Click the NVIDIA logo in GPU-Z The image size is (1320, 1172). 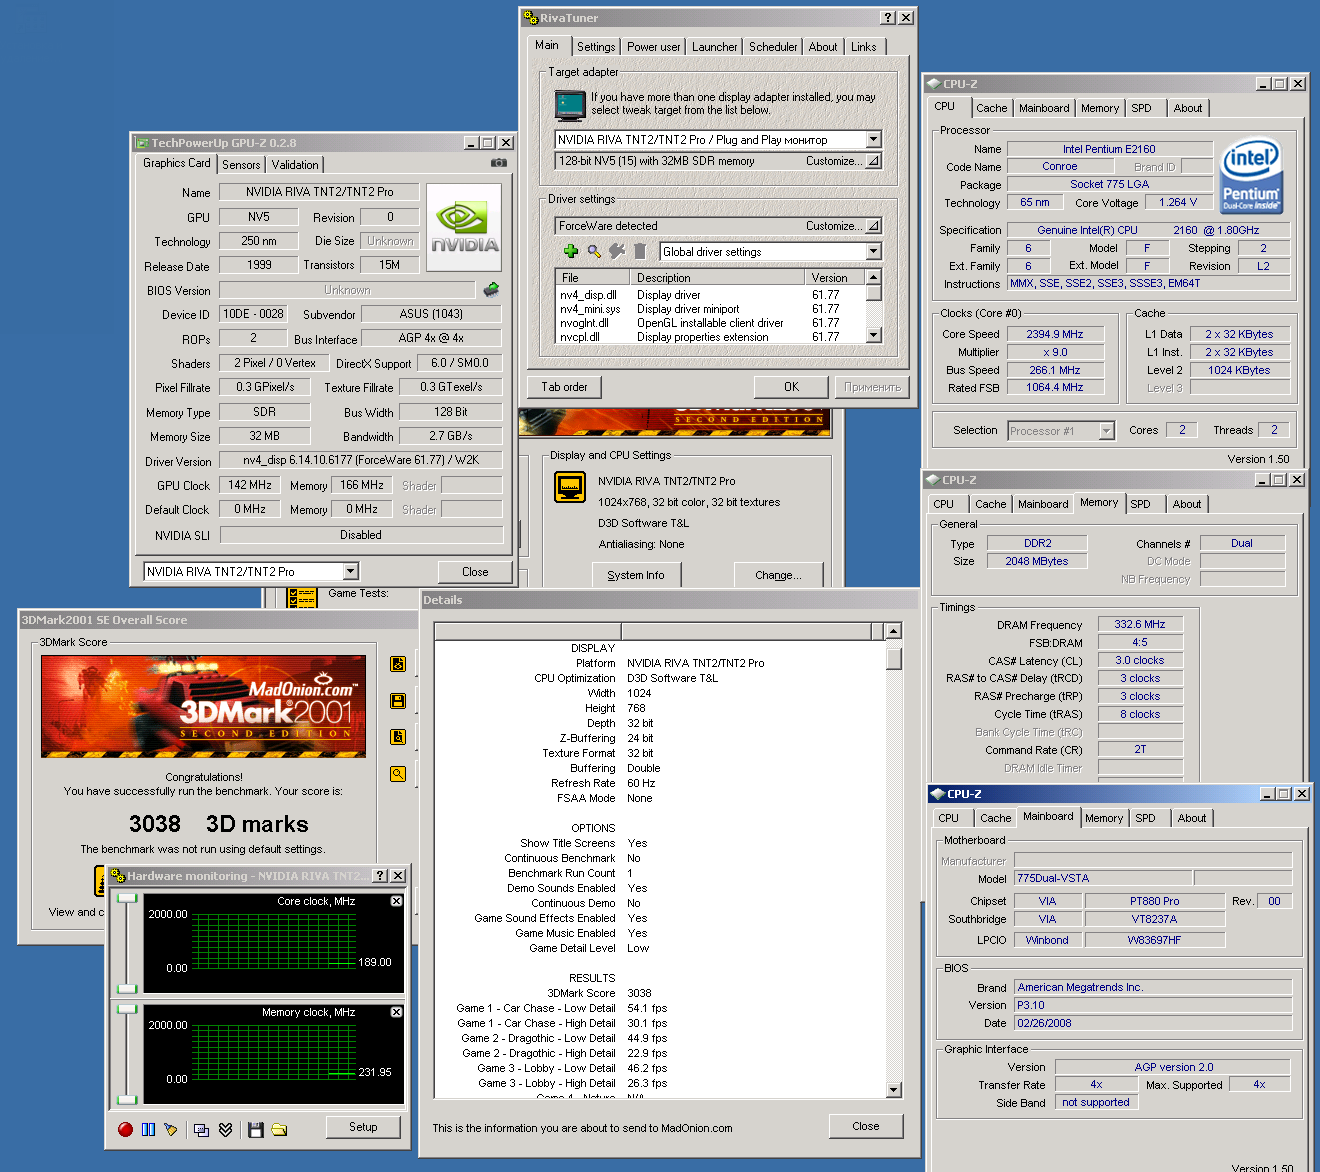pos(464,227)
